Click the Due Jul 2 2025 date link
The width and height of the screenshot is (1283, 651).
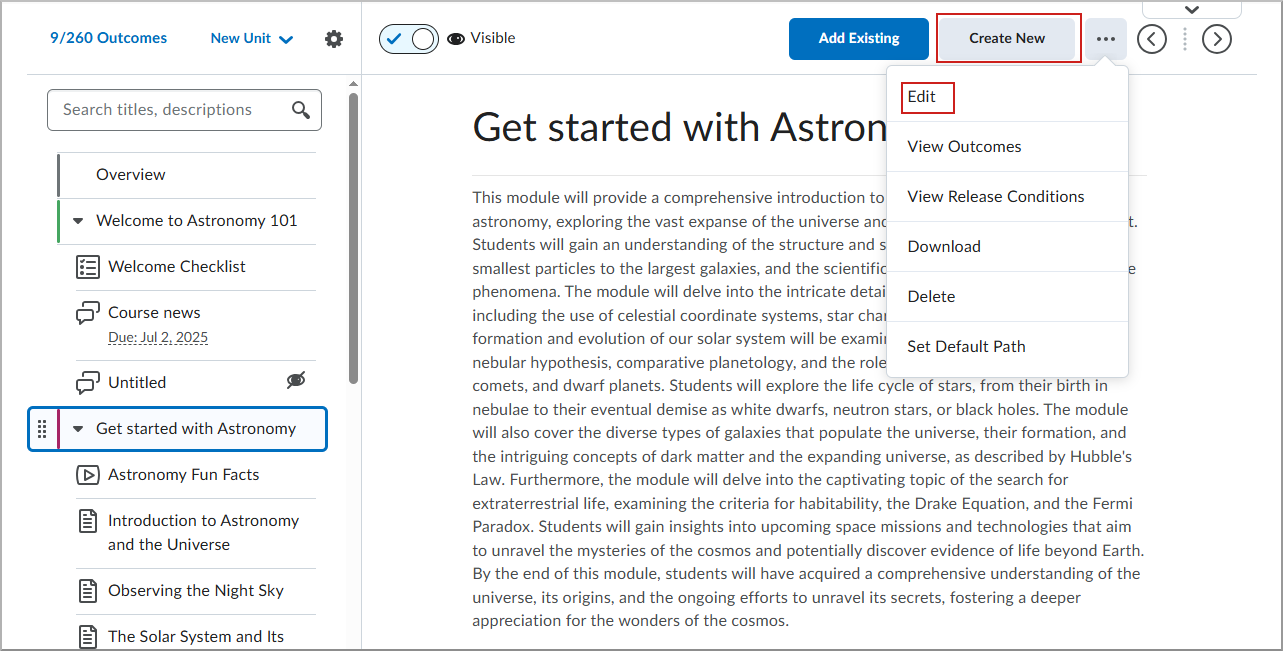click(157, 337)
